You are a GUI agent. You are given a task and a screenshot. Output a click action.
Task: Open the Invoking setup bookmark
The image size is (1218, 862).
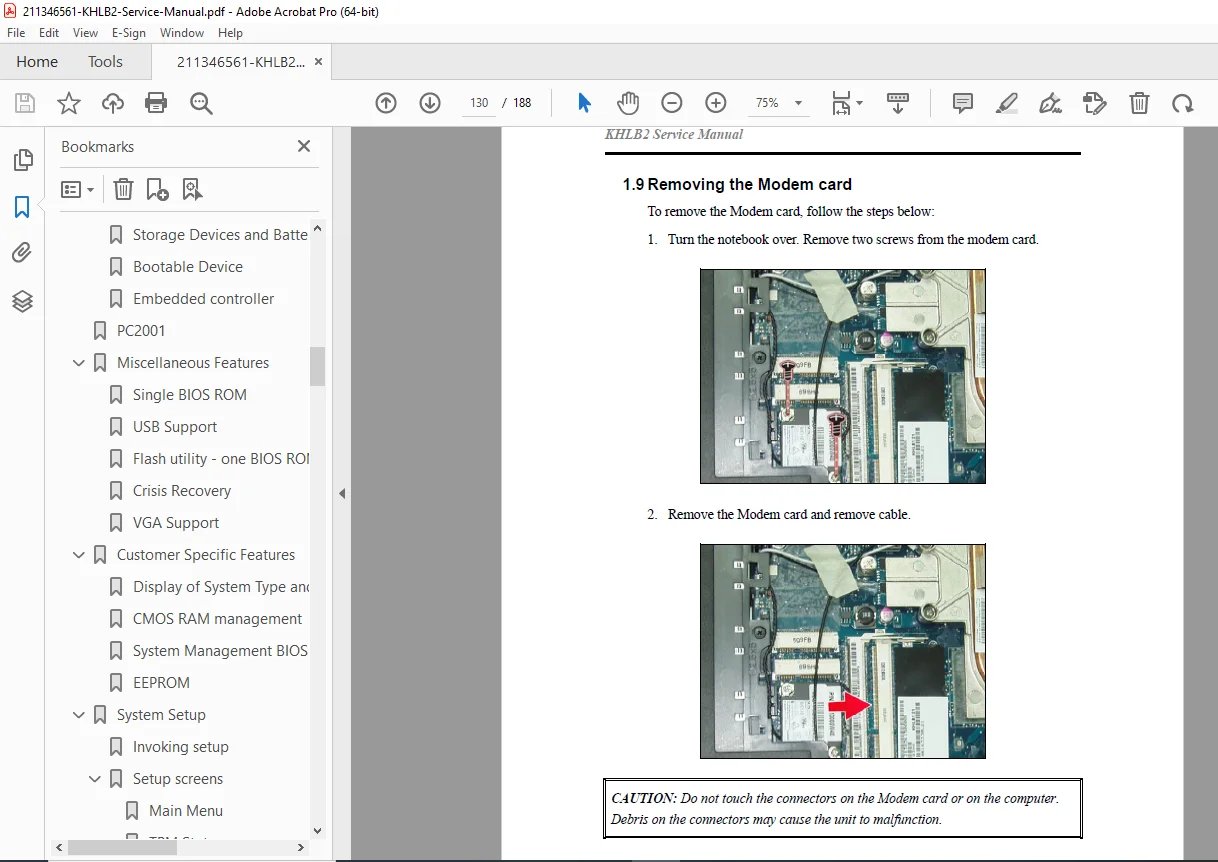click(181, 747)
